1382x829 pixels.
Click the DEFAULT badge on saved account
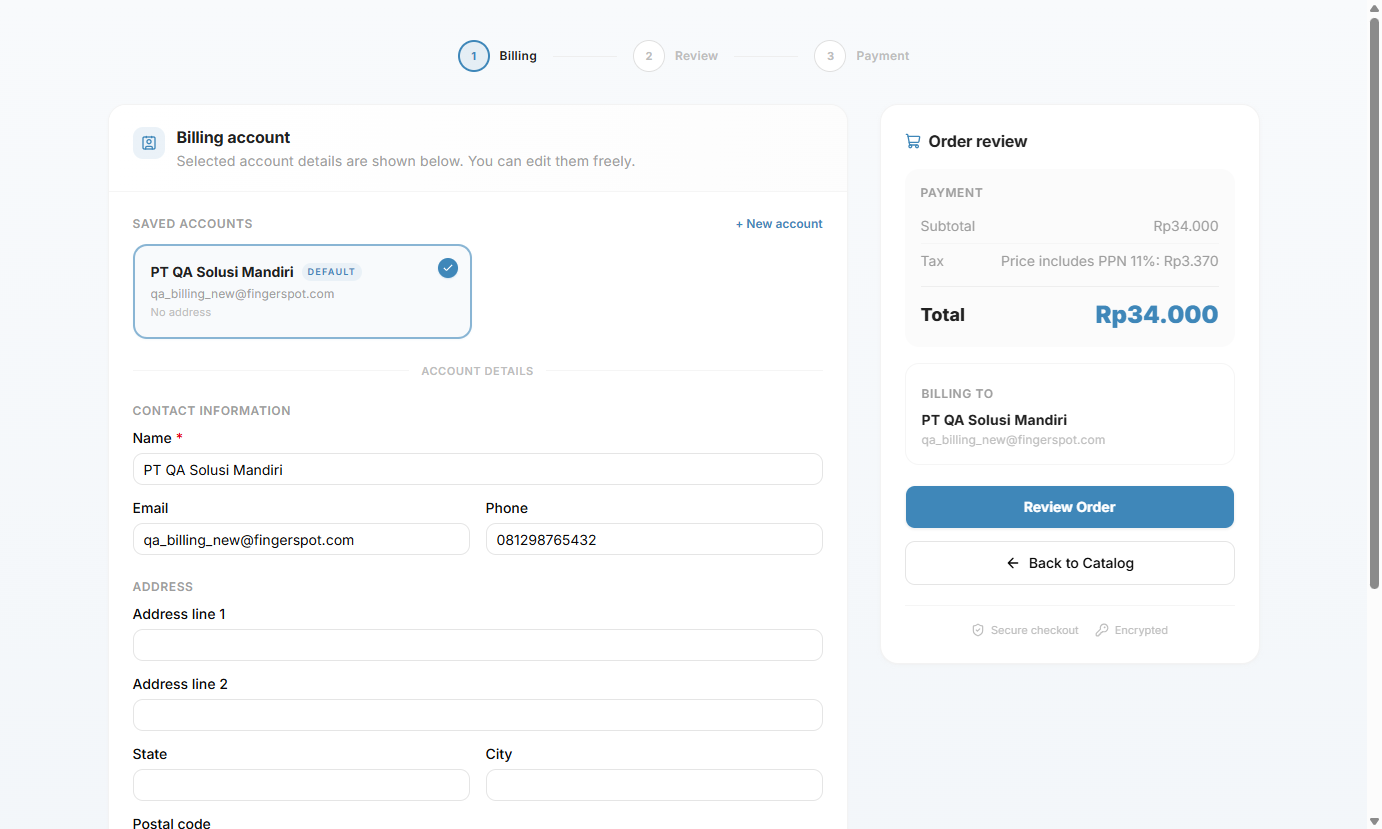point(331,272)
